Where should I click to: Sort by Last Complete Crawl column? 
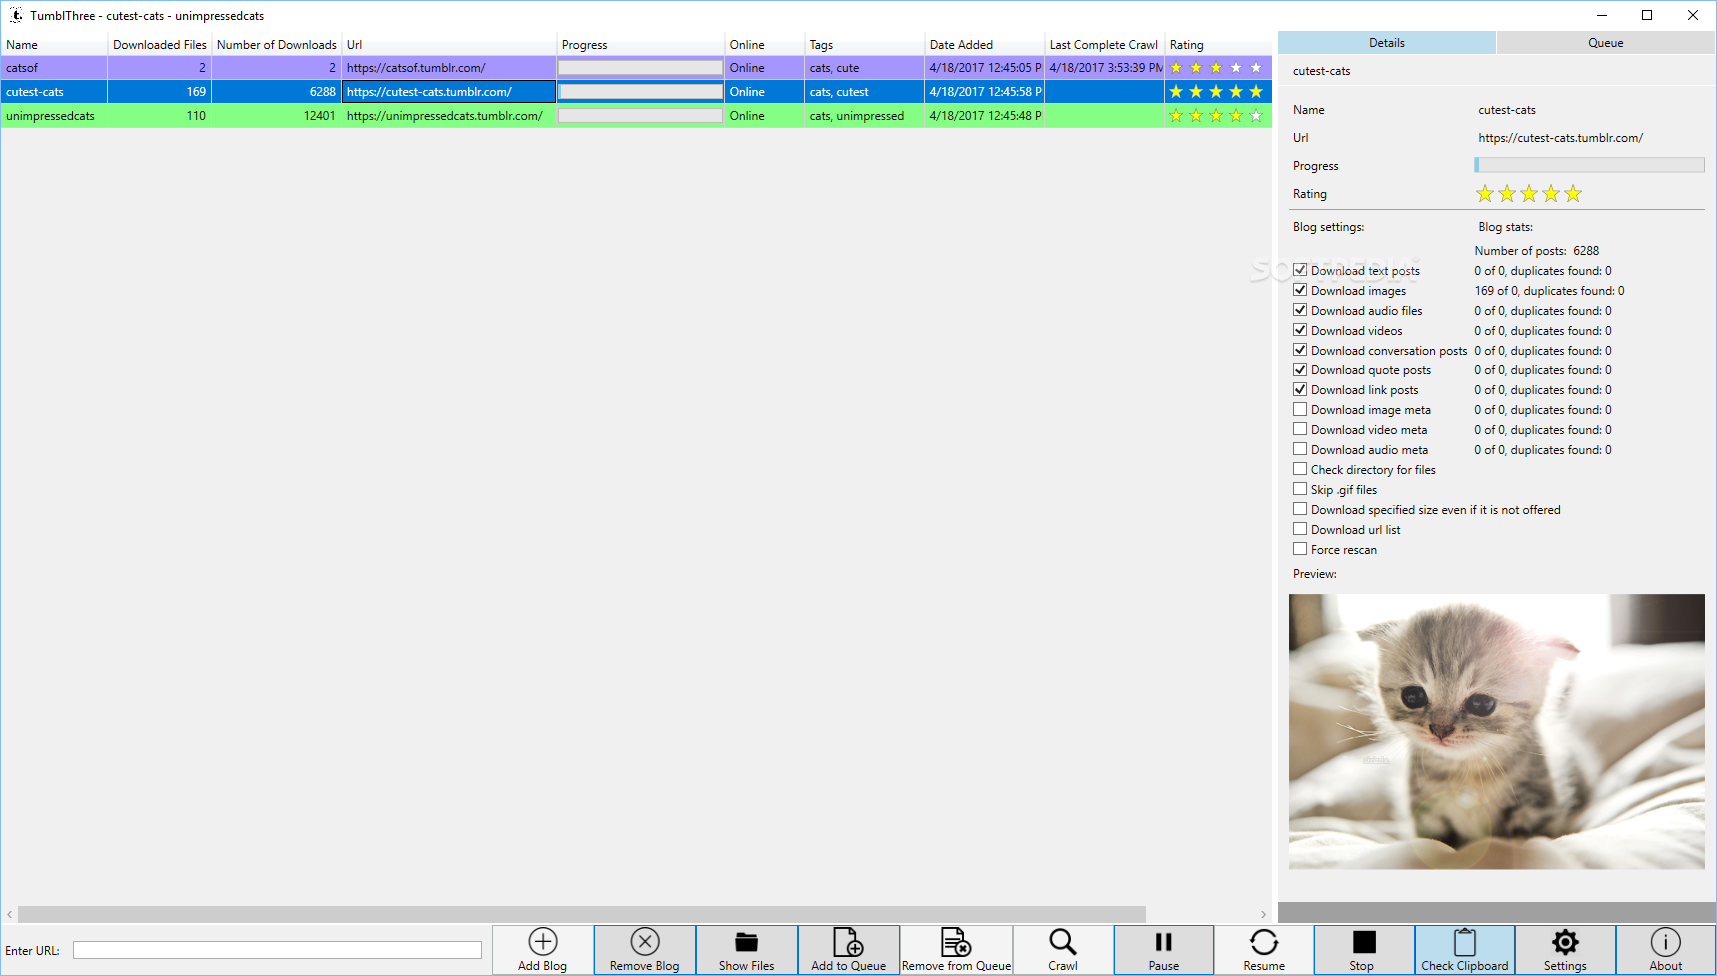tap(1105, 45)
